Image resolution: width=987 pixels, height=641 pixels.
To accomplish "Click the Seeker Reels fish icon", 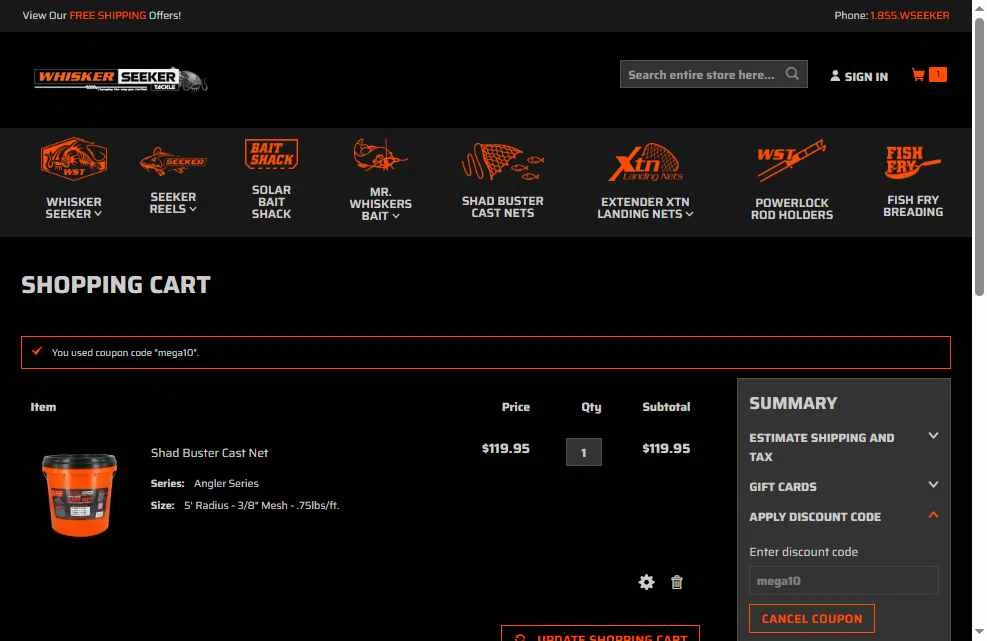I will tap(173, 161).
